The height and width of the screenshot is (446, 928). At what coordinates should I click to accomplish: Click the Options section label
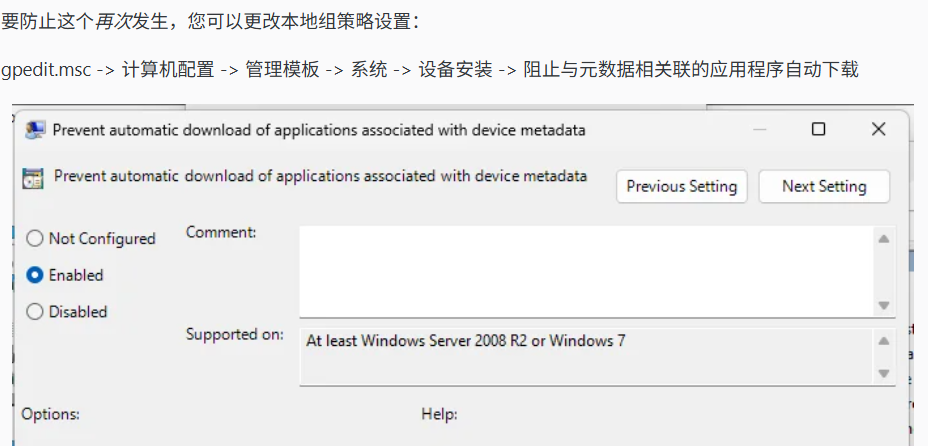click(x=51, y=414)
